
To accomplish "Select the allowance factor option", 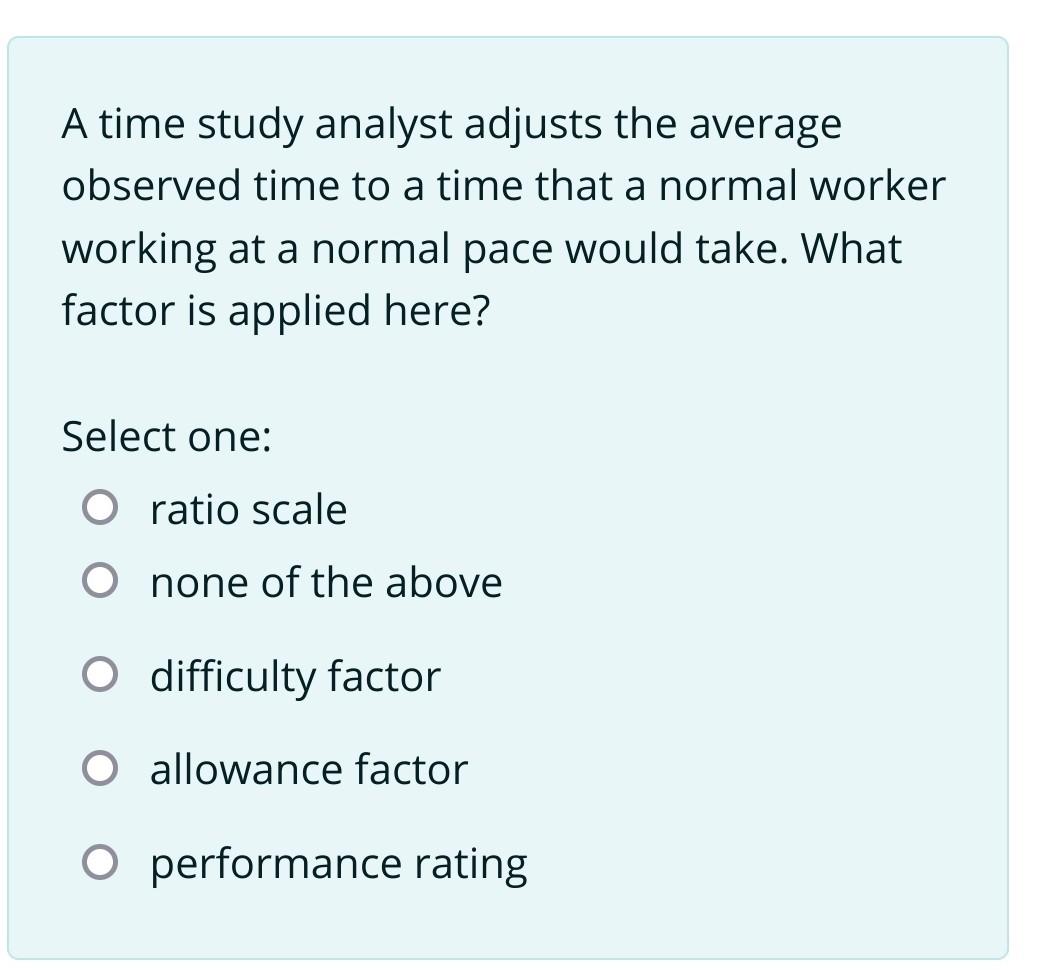I will click(101, 768).
